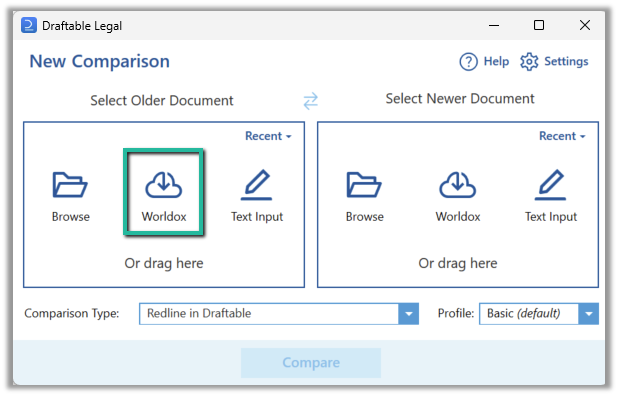
Task: Open Comparison Type dropdown arrow
Action: pos(409,314)
